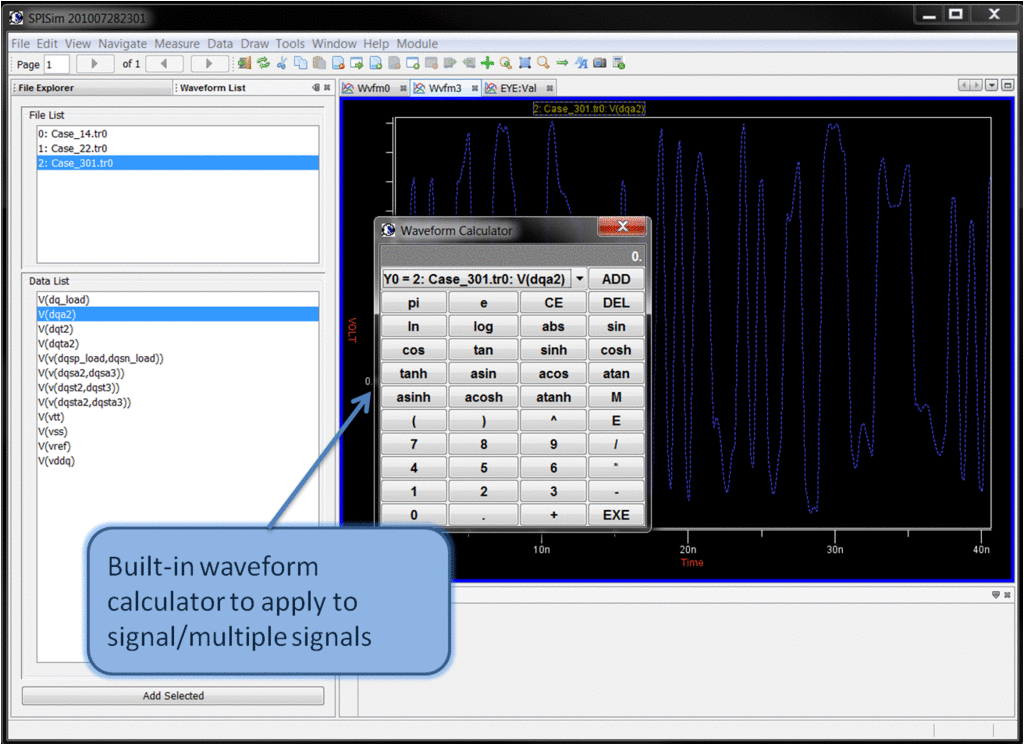Open the Y0 signal dropdown in calculator
The width and height of the screenshot is (1024, 745).
[x=579, y=279]
